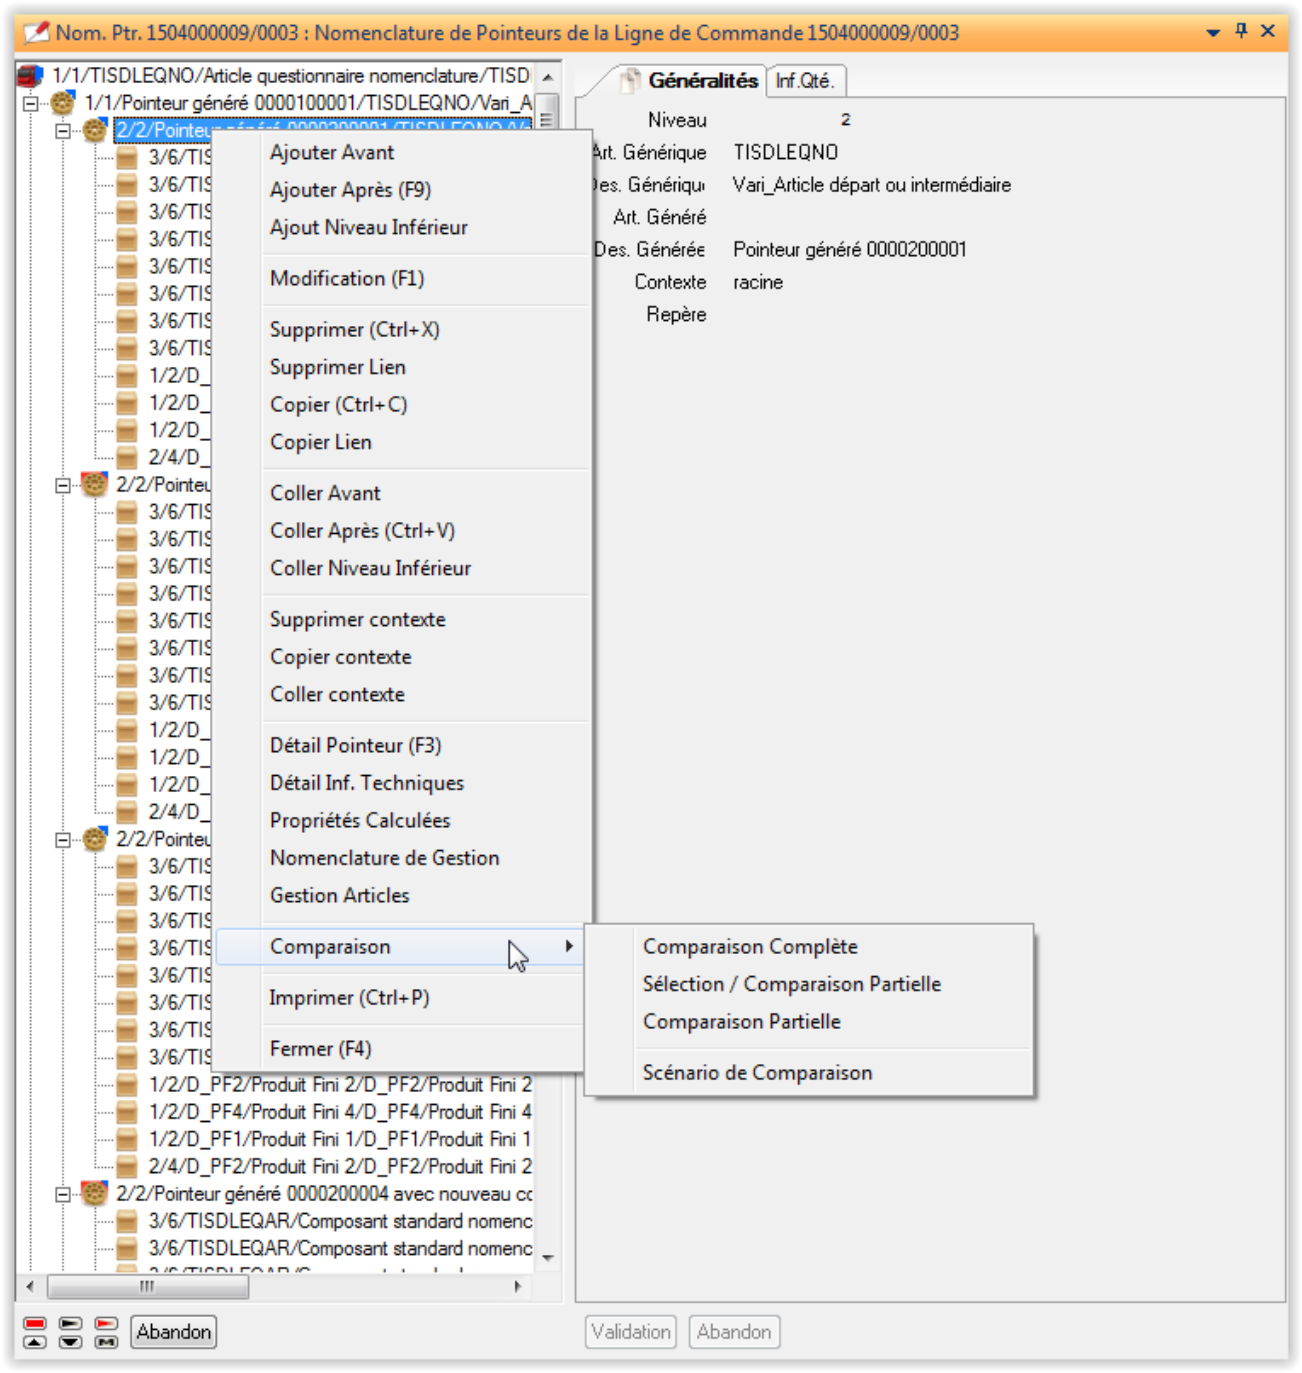This screenshot has height=1373, width=1302.
Task: Click the pin icon in title bar
Action: point(1241,31)
